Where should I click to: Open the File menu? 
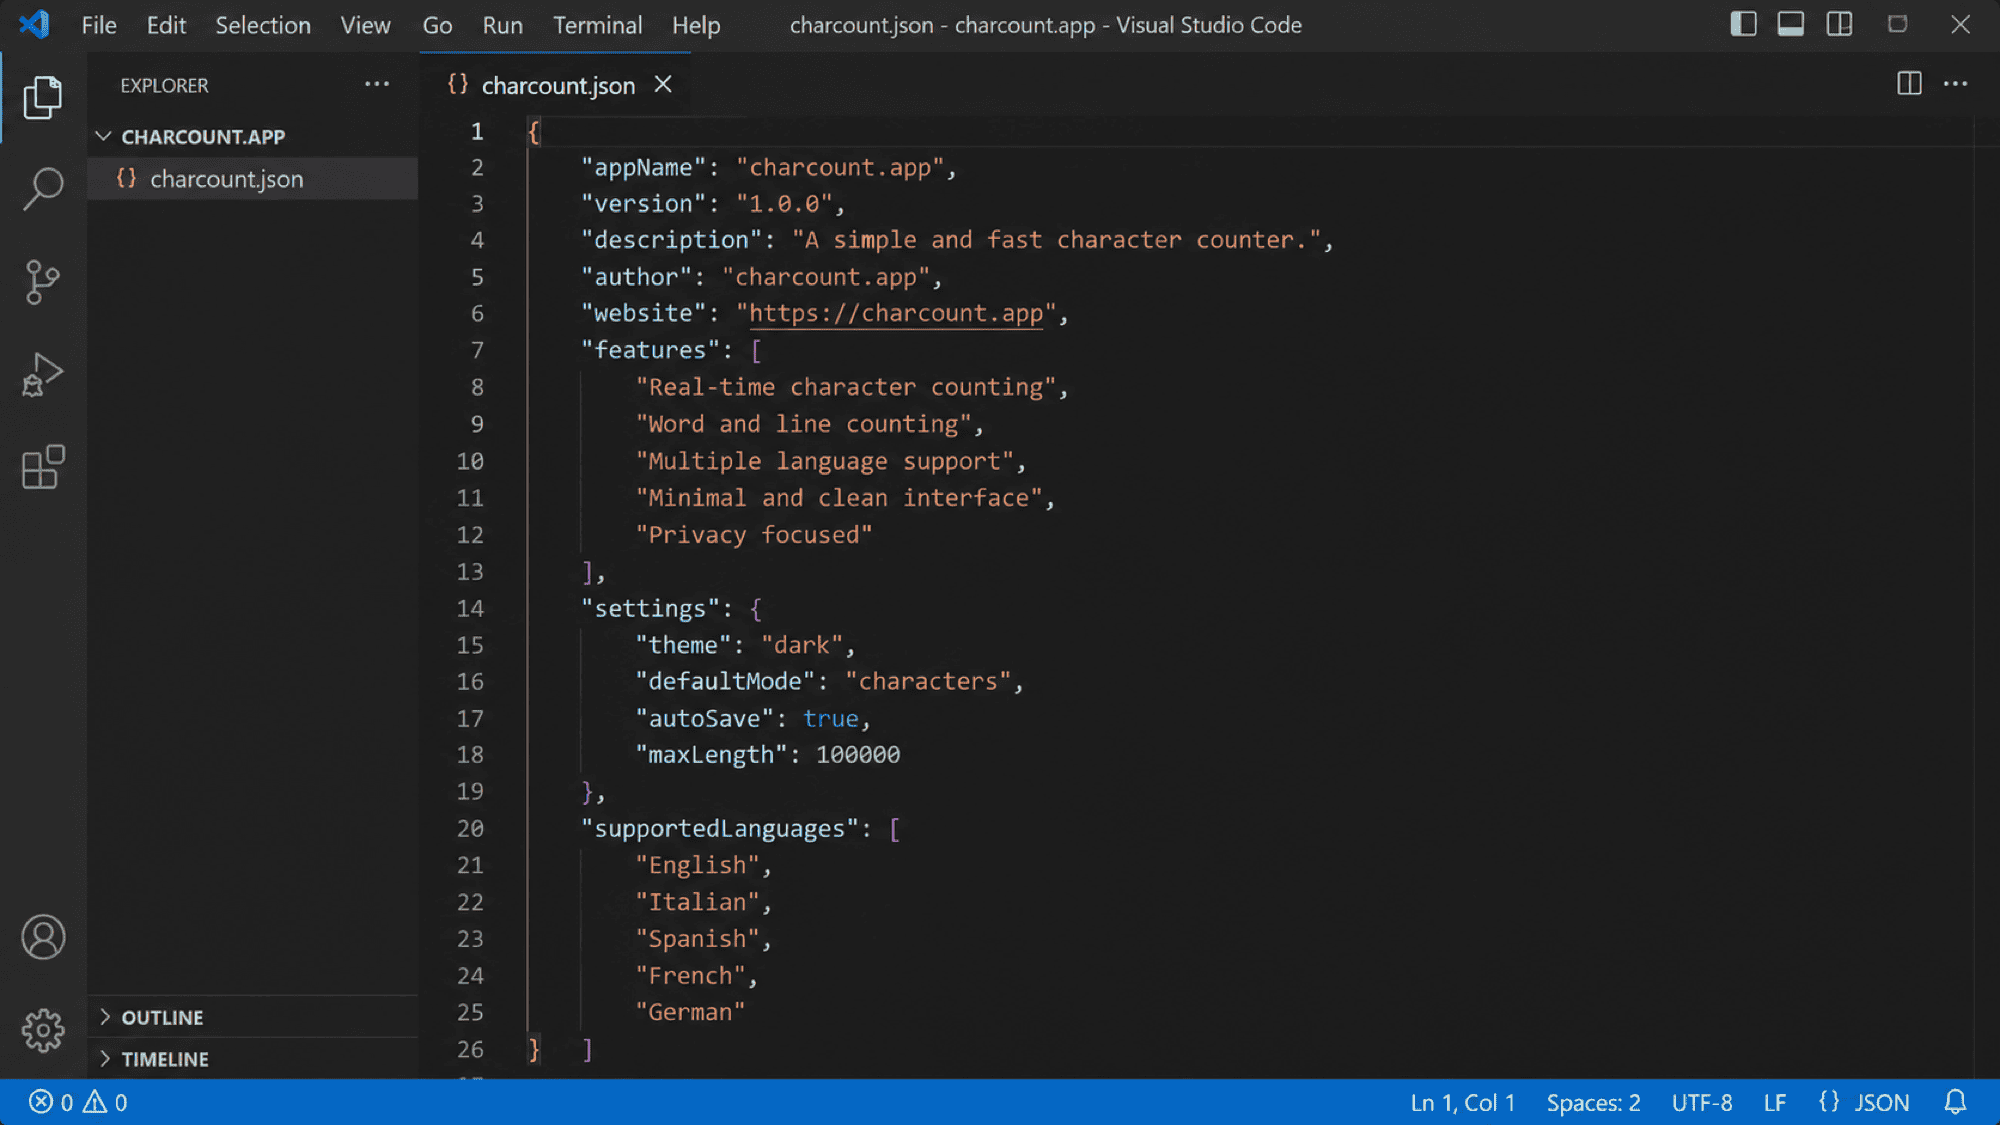click(99, 25)
